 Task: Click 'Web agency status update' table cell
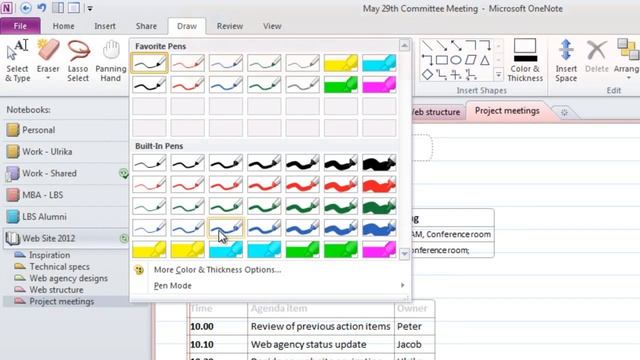(321, 344)
